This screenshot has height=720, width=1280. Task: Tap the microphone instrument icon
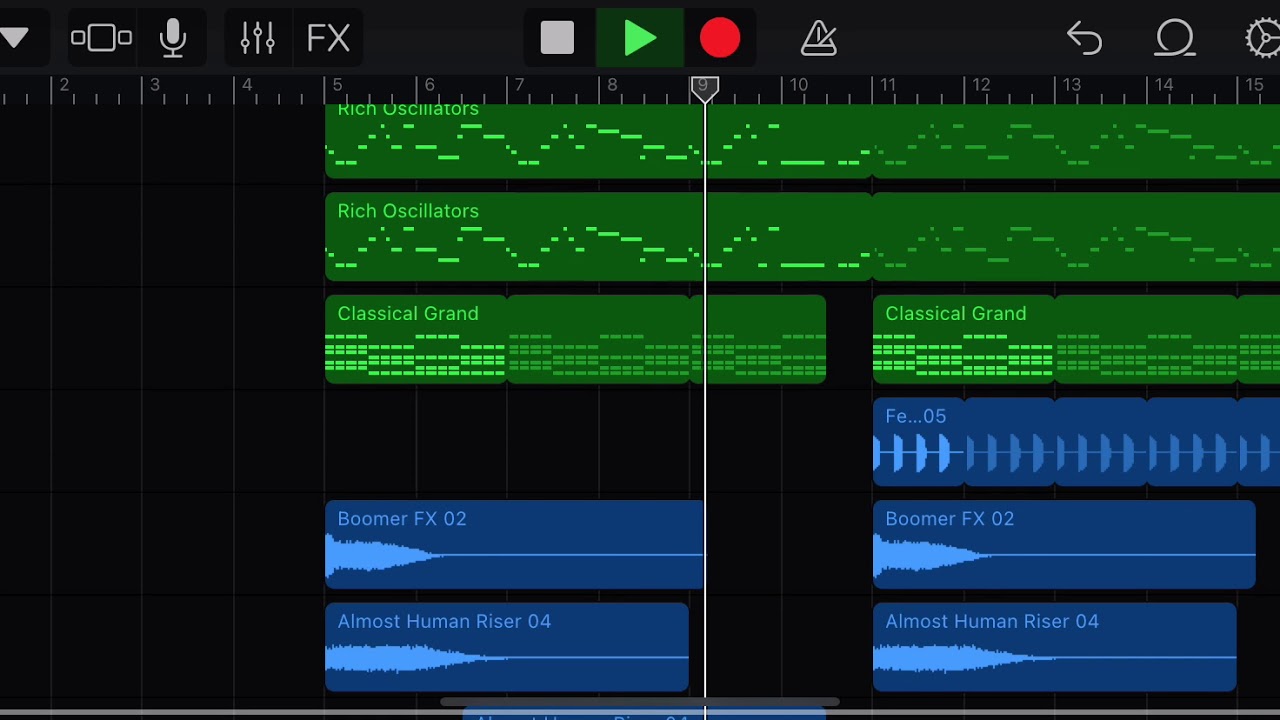pyautogui.click(x=173, y=38)
